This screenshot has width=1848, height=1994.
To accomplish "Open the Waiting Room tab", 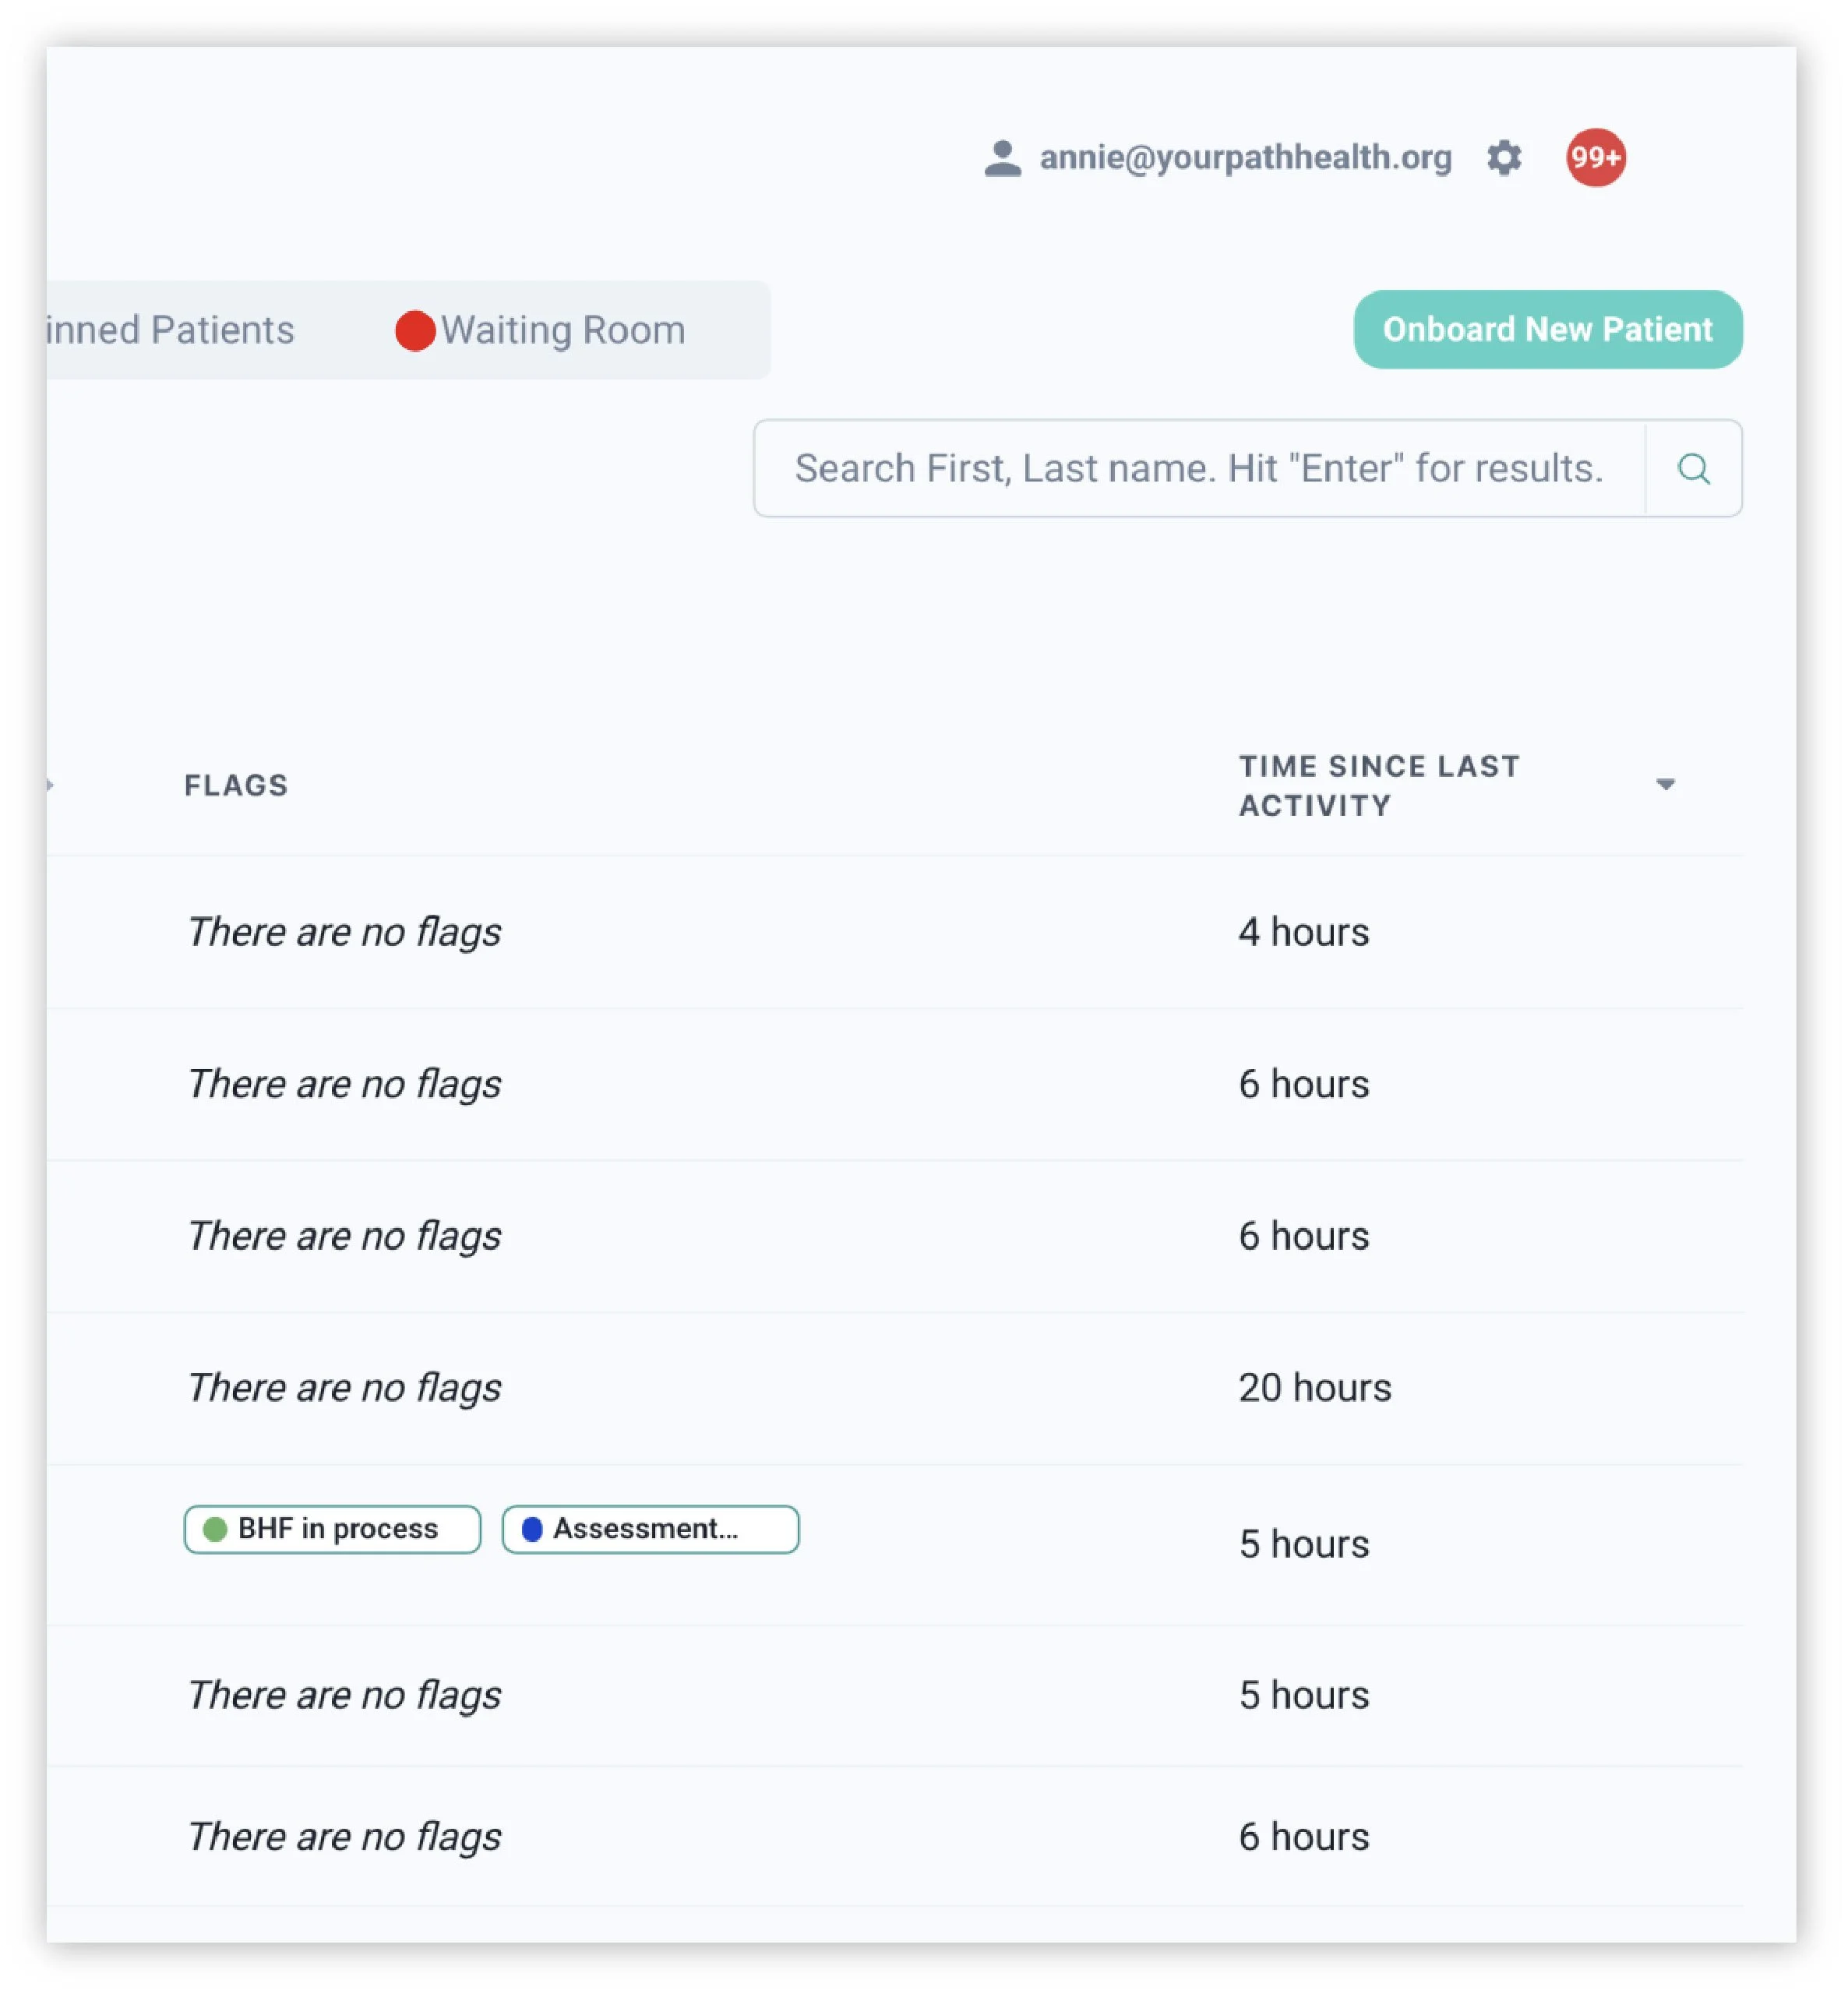I will pos(563,330).
